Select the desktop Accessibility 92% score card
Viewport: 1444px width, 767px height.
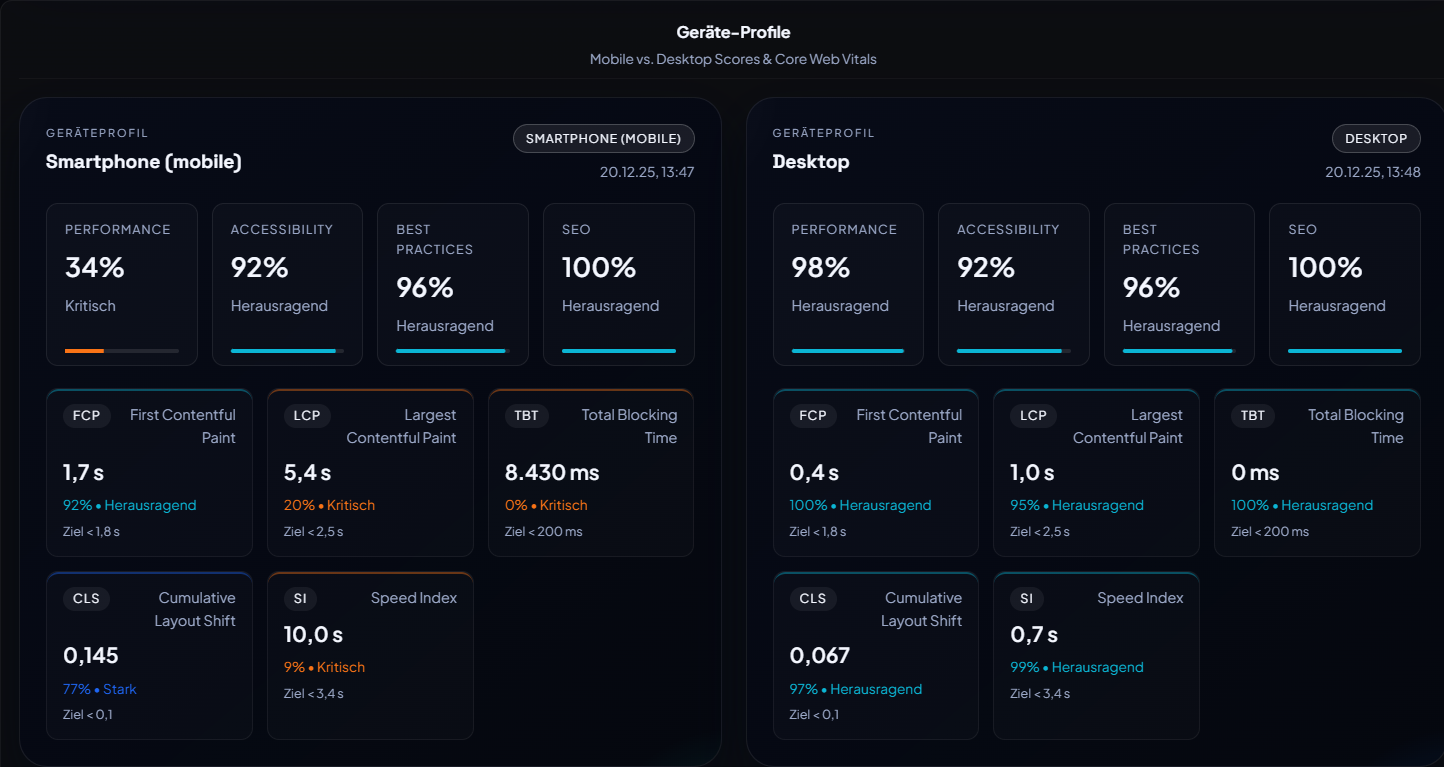1014,284
